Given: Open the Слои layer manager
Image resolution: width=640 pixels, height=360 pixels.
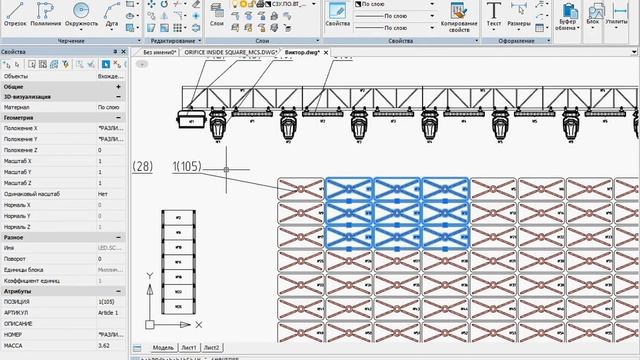Looking at the screenshot, I should point(217,15).
